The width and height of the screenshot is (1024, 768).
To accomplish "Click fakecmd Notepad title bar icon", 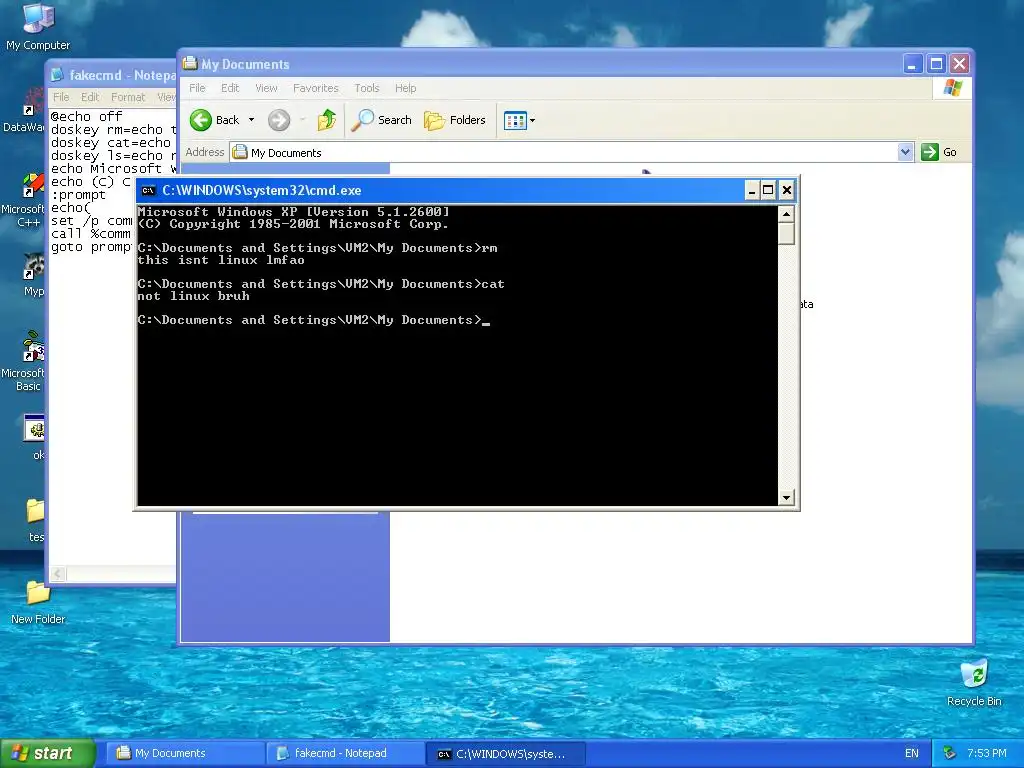I will pos(57,75).
